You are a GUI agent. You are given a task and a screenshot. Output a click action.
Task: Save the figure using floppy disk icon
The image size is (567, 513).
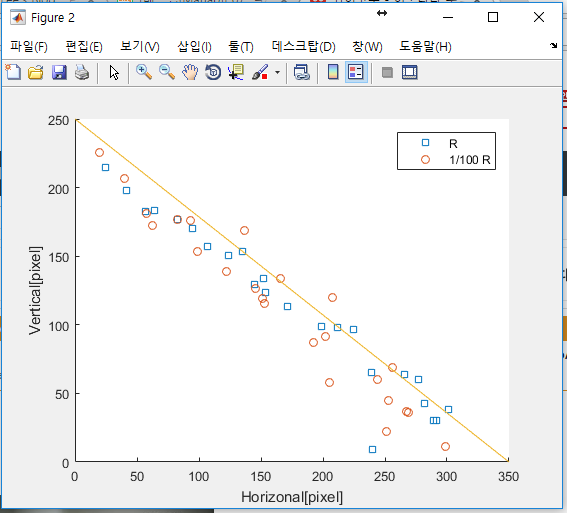pos(59,72)
